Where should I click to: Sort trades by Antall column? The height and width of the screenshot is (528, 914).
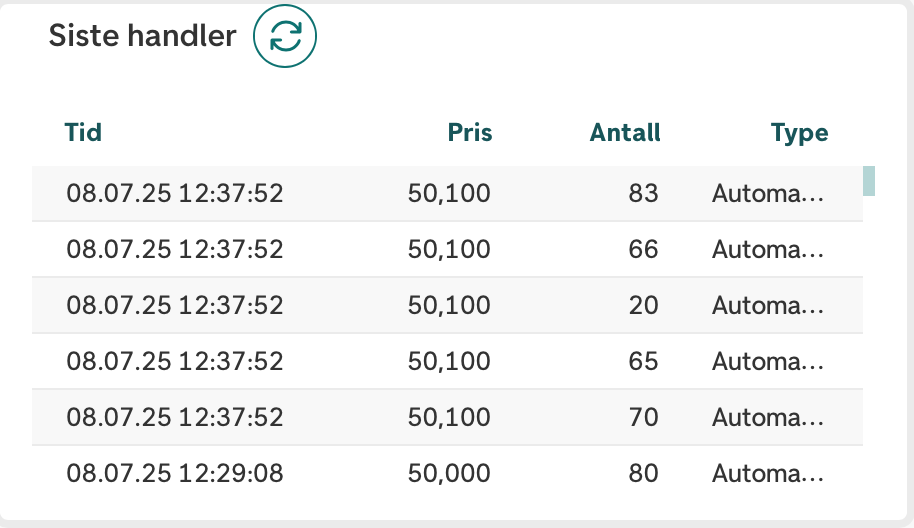tap(625, 132)
